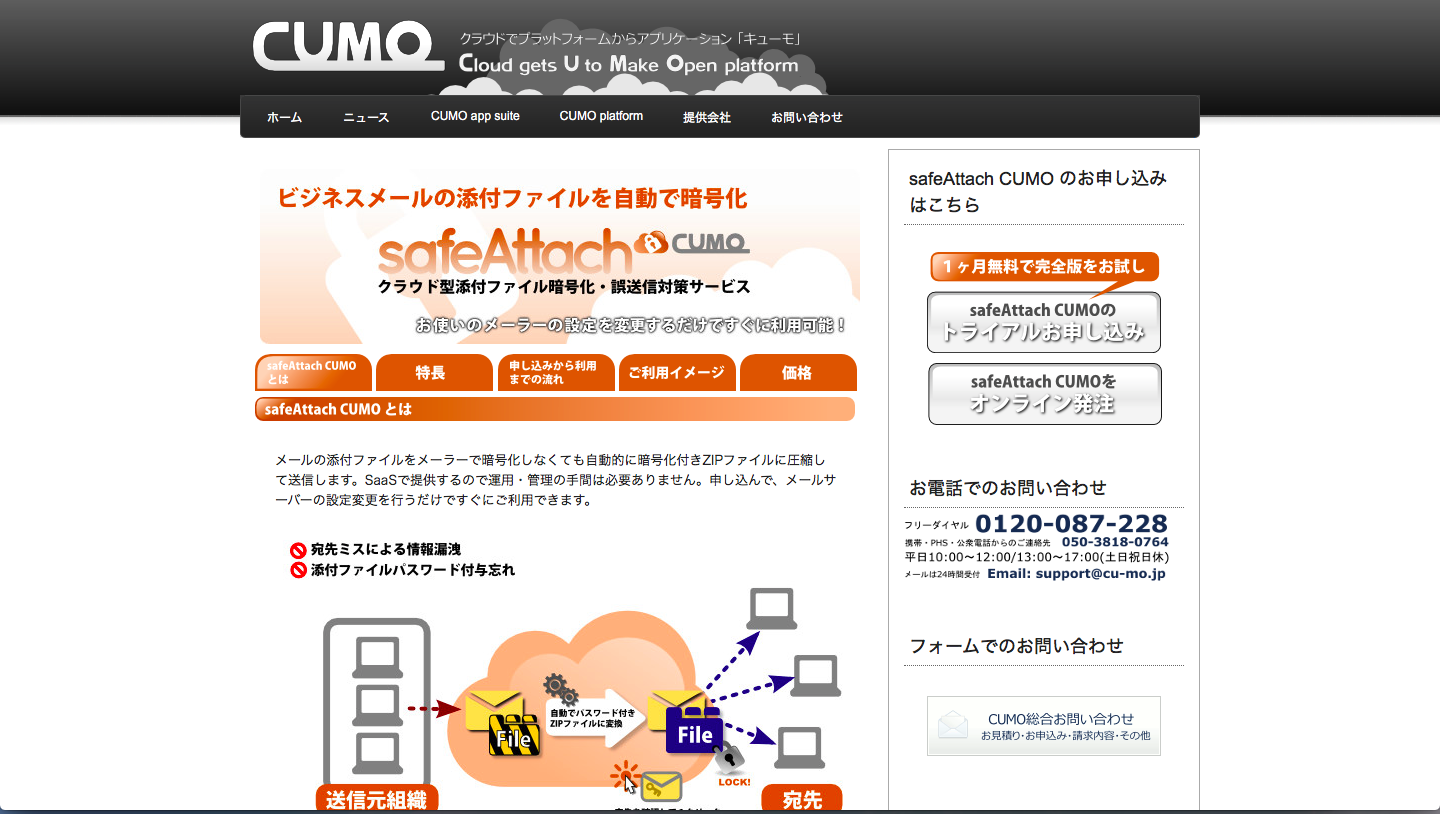
Task: Open the CUMO platform menu item
Action: click(601, 116)
